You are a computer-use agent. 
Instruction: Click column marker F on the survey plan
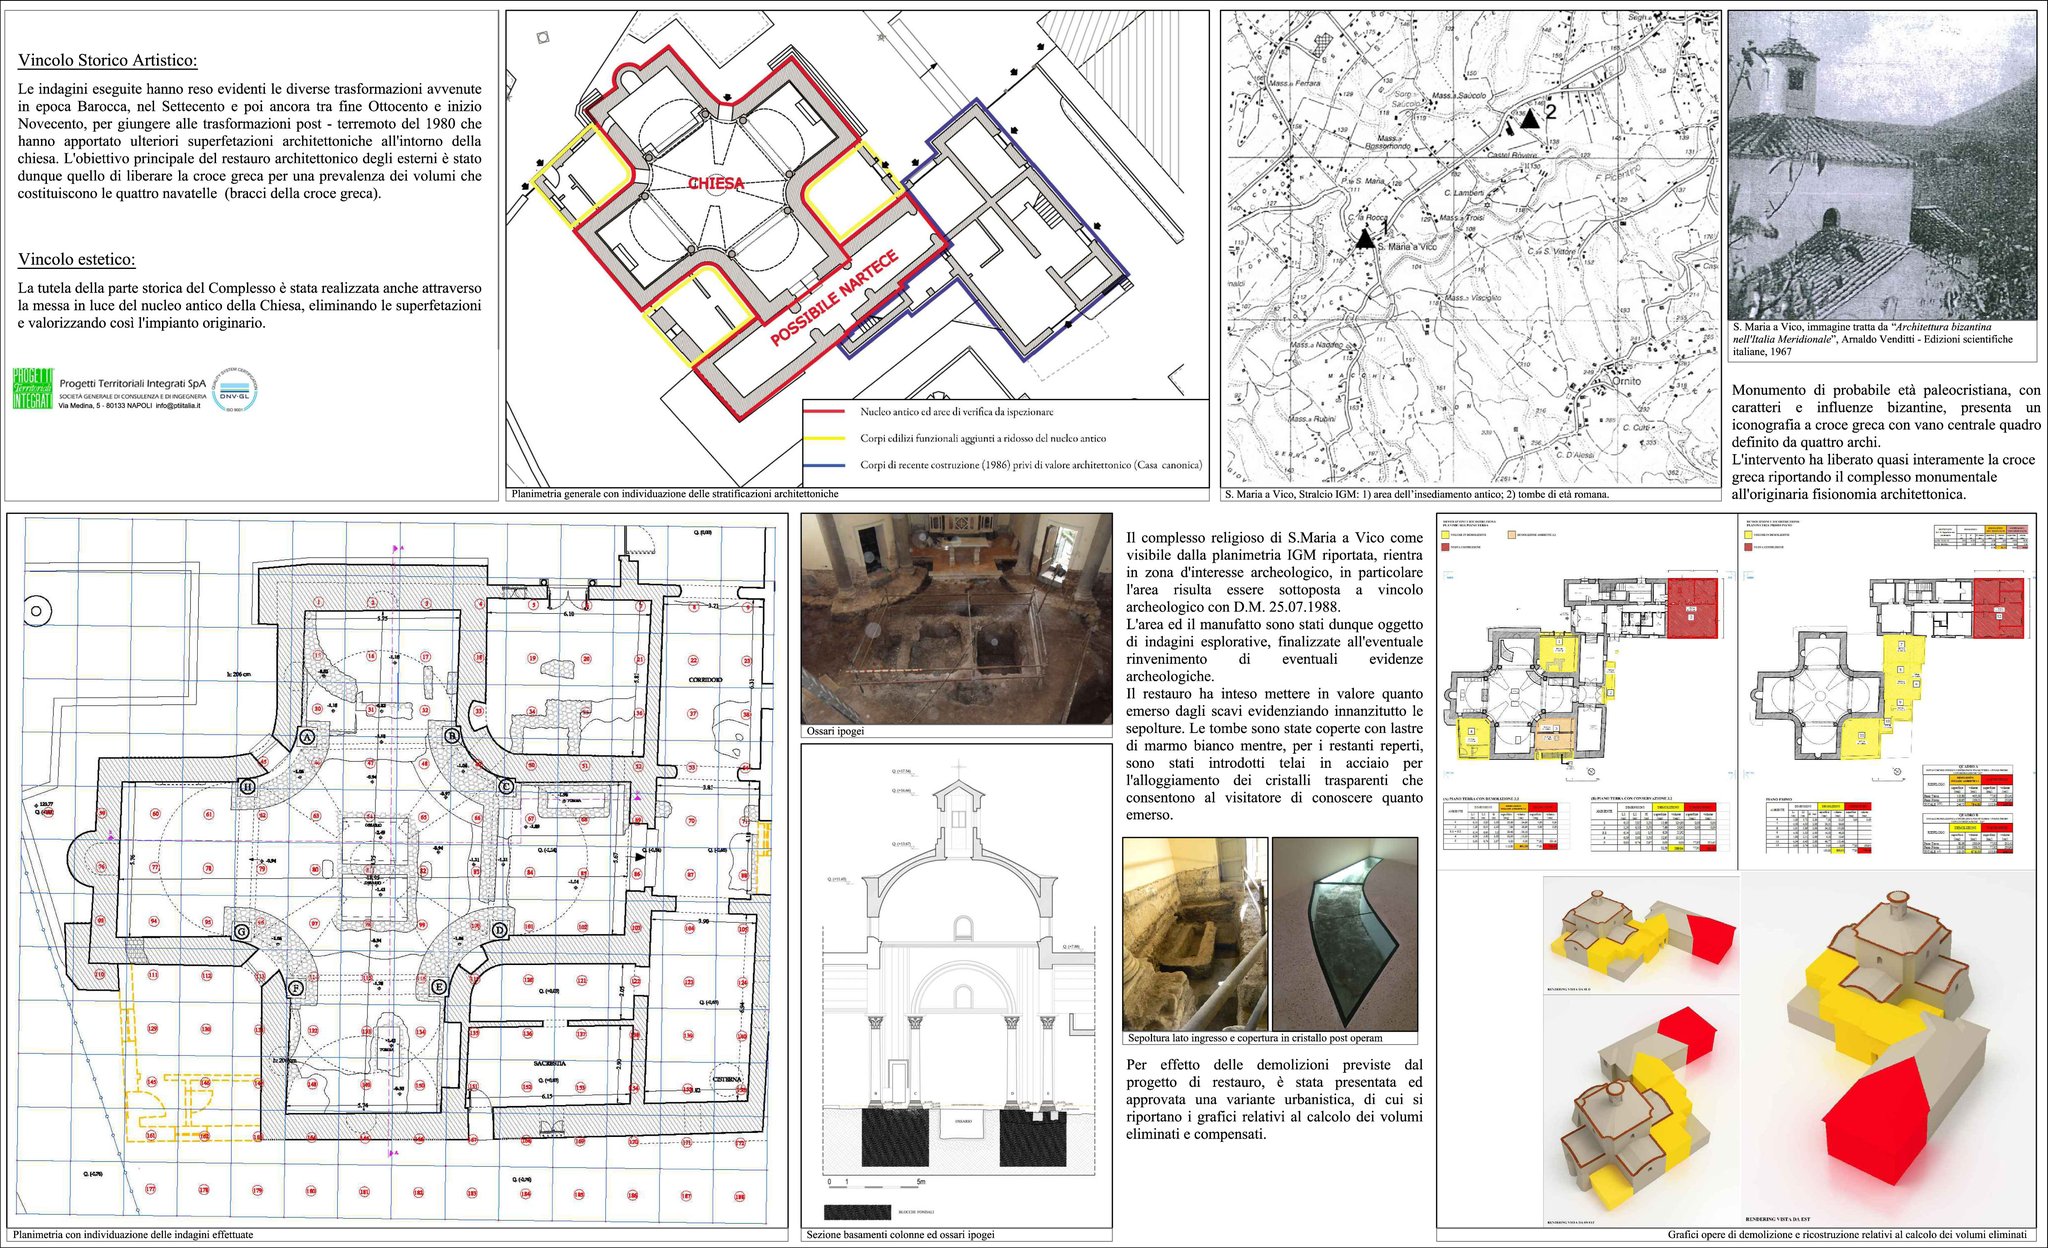point(295,988)
